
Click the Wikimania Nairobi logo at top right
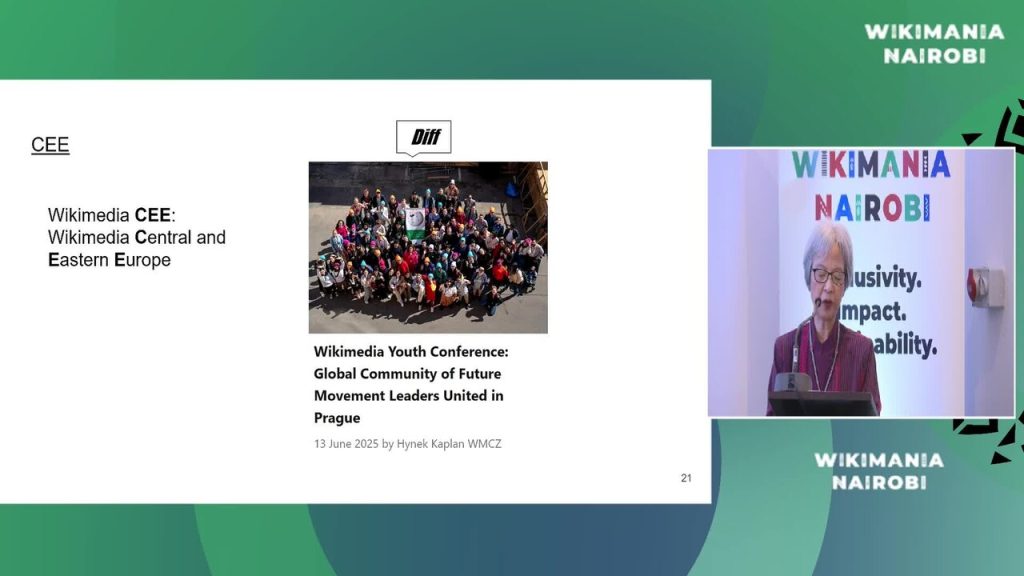point(934,44)
